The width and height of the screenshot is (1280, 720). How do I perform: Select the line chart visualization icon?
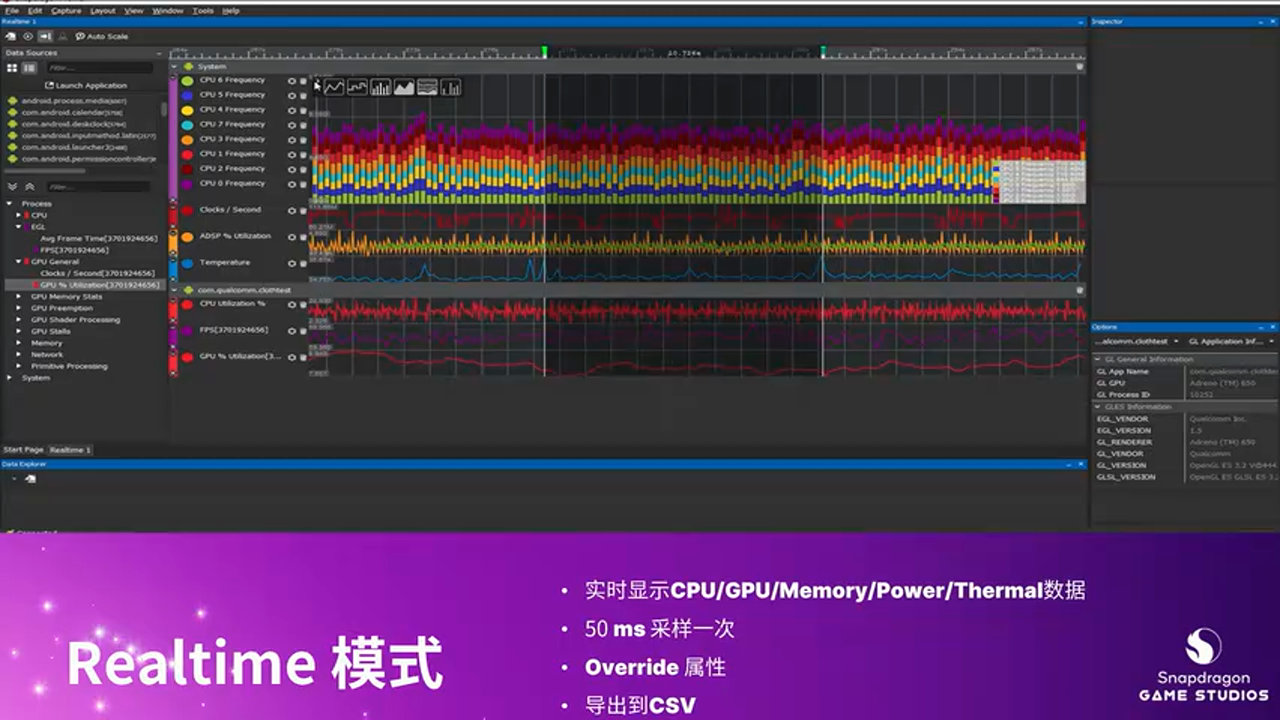334,87
